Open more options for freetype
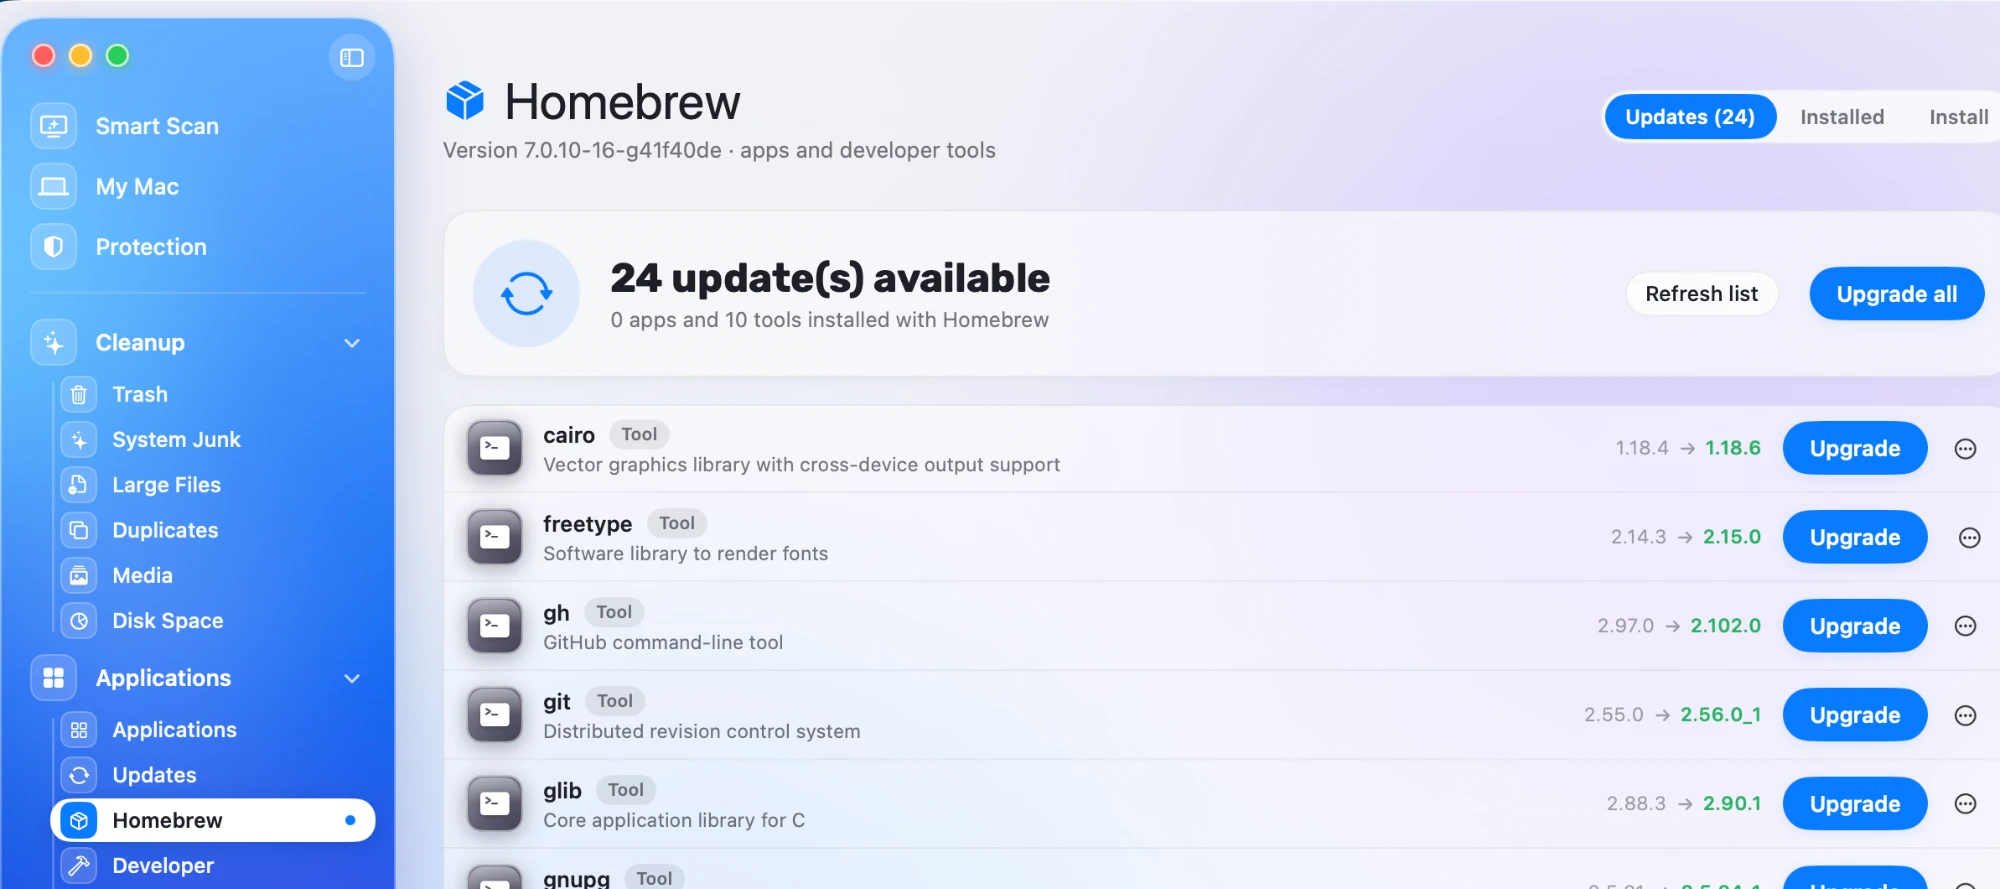 coord(1969,538)
